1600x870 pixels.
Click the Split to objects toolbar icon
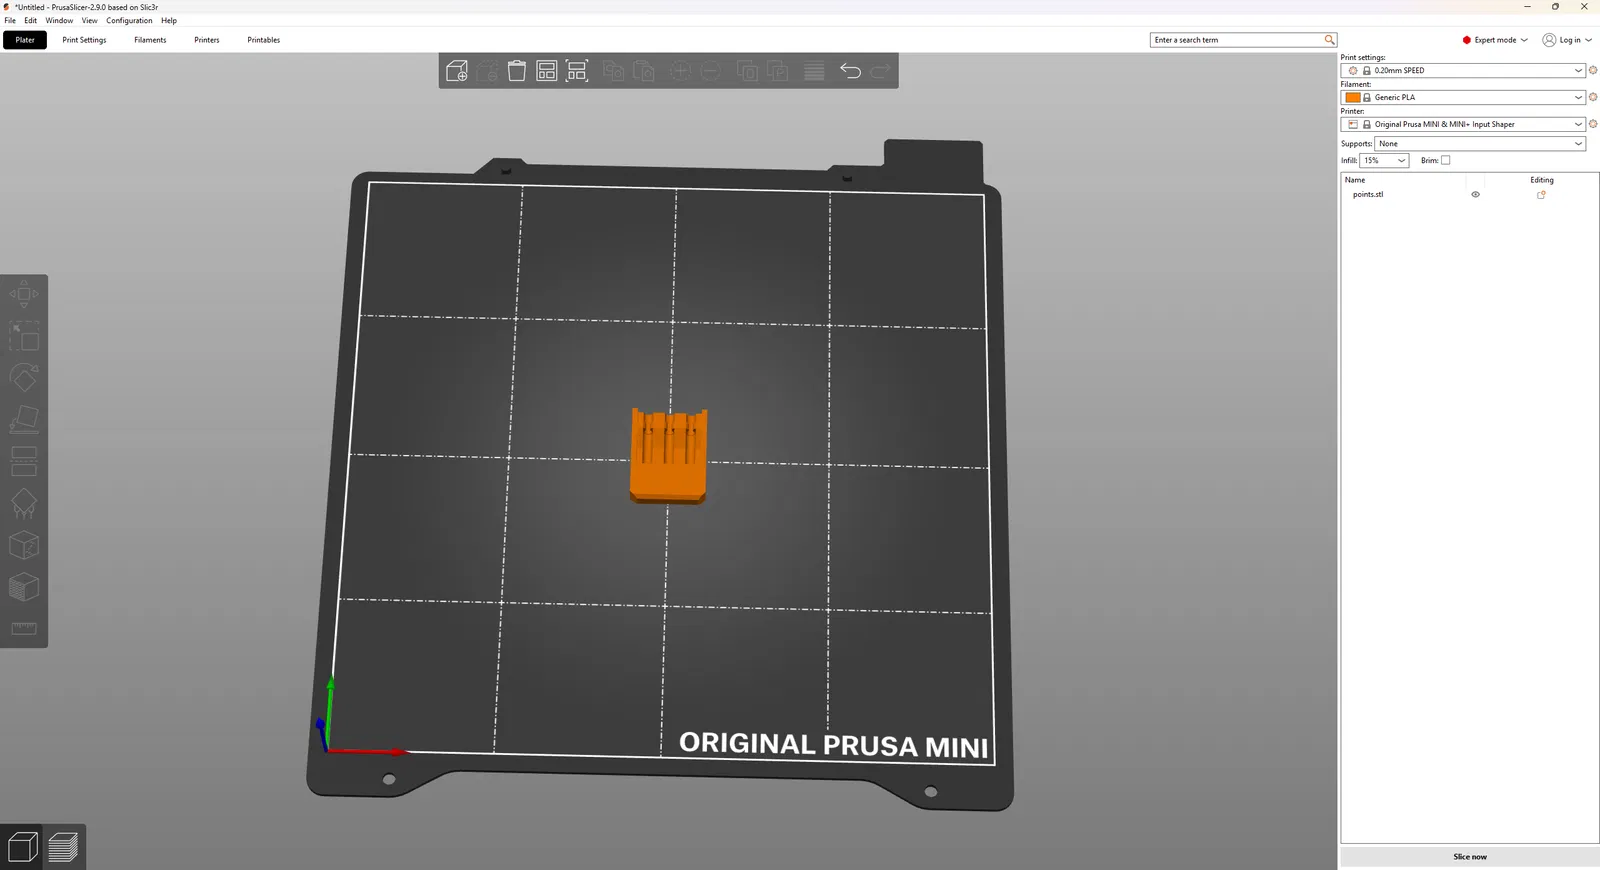(747, 71)
